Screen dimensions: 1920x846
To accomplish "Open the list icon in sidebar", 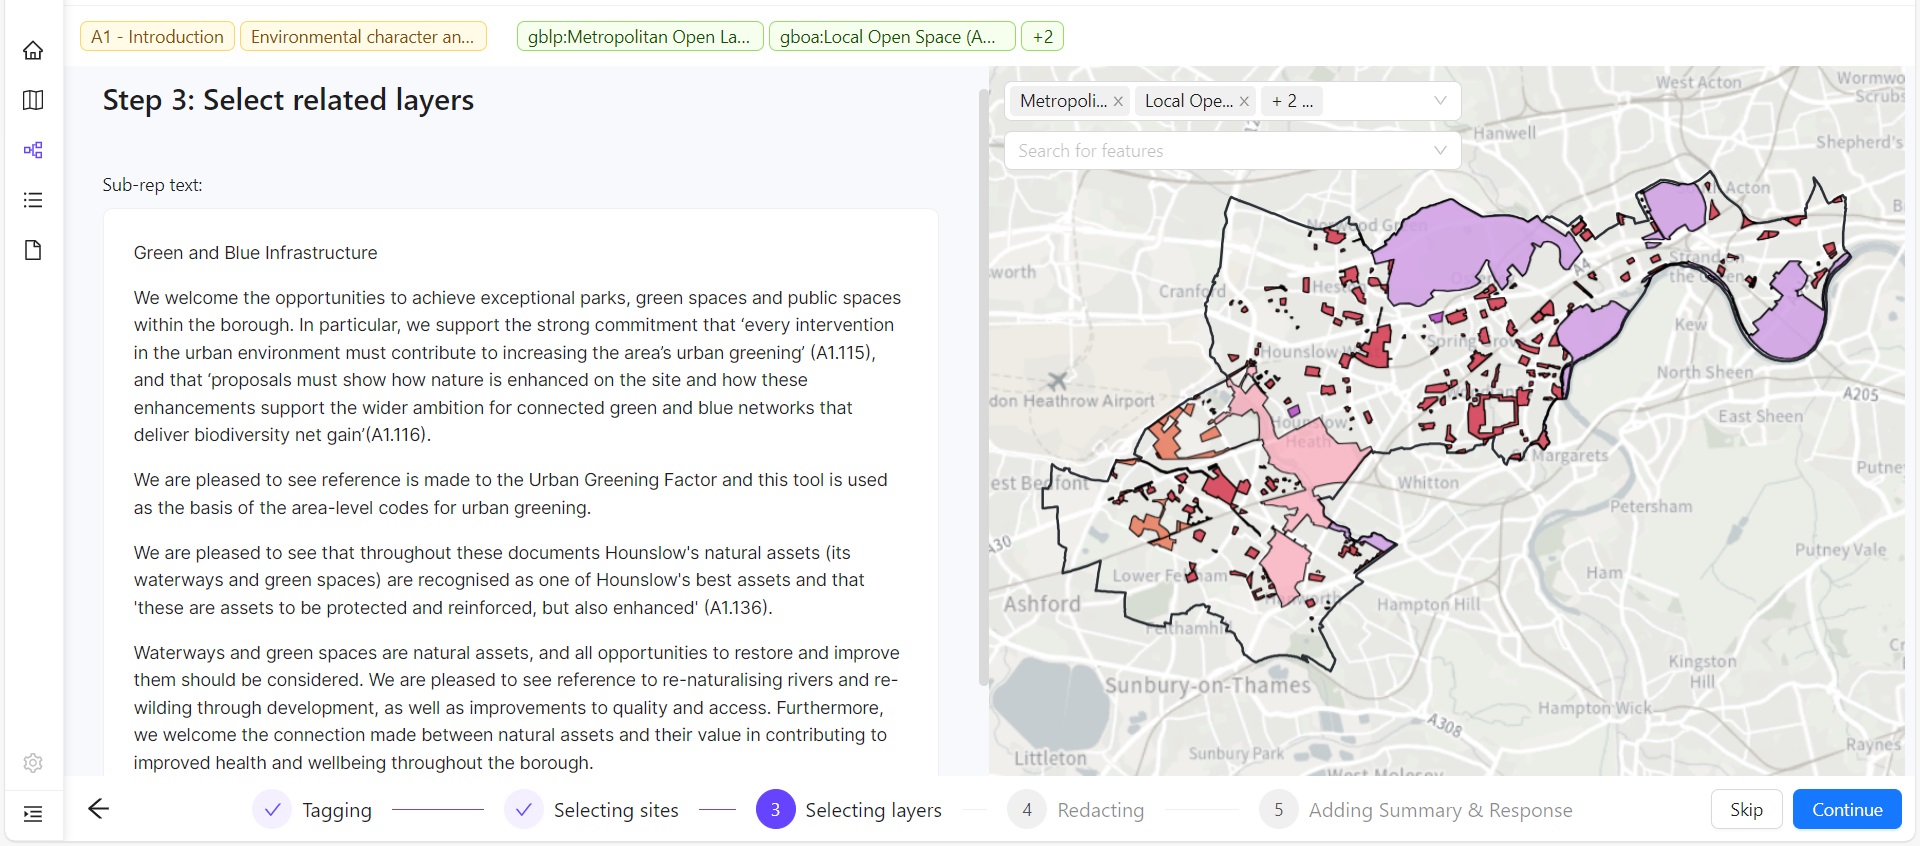I will (x=33, y=200).
